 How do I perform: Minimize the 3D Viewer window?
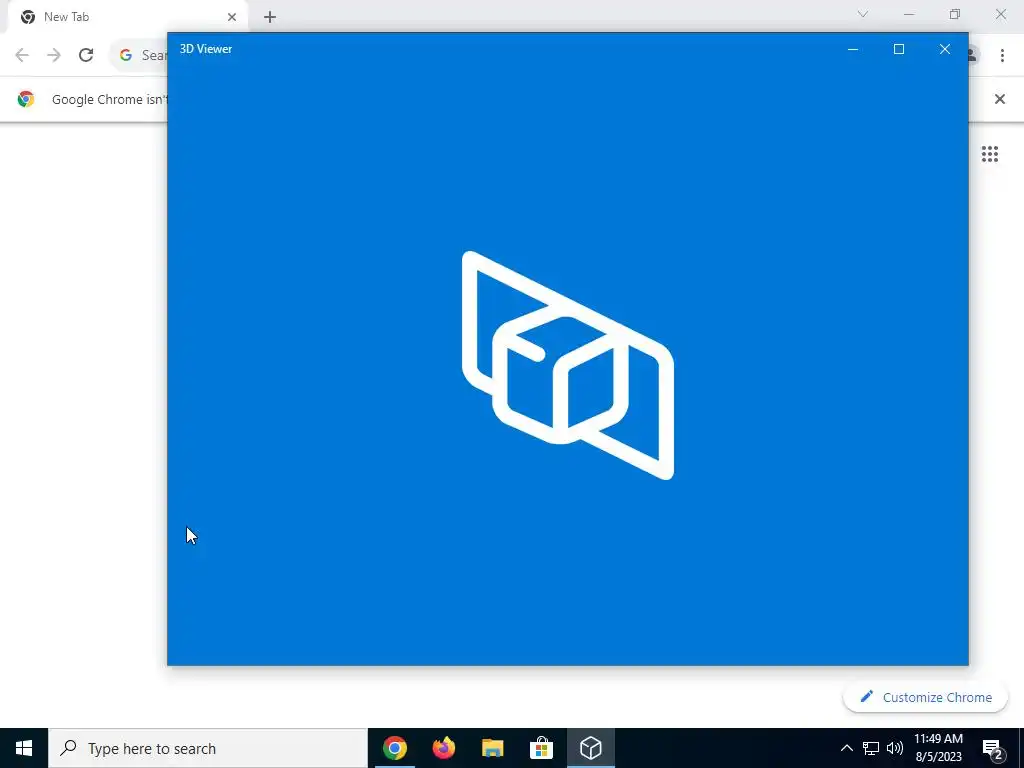pos(852,49)
